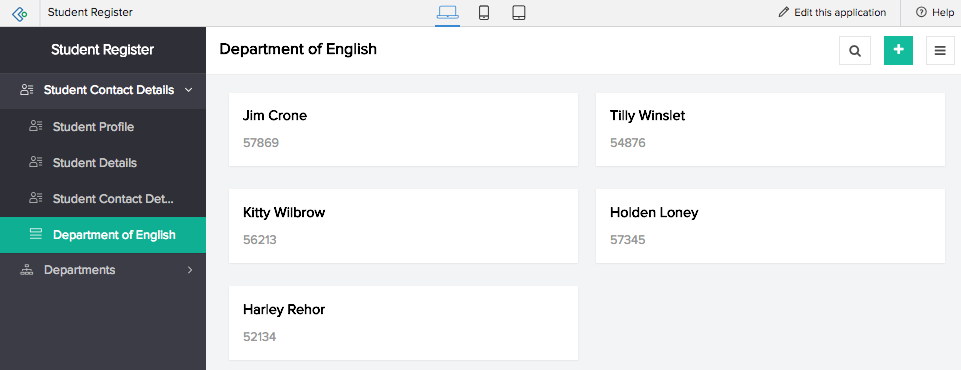Open Tilly Winslet record card

tap(770, 129)
